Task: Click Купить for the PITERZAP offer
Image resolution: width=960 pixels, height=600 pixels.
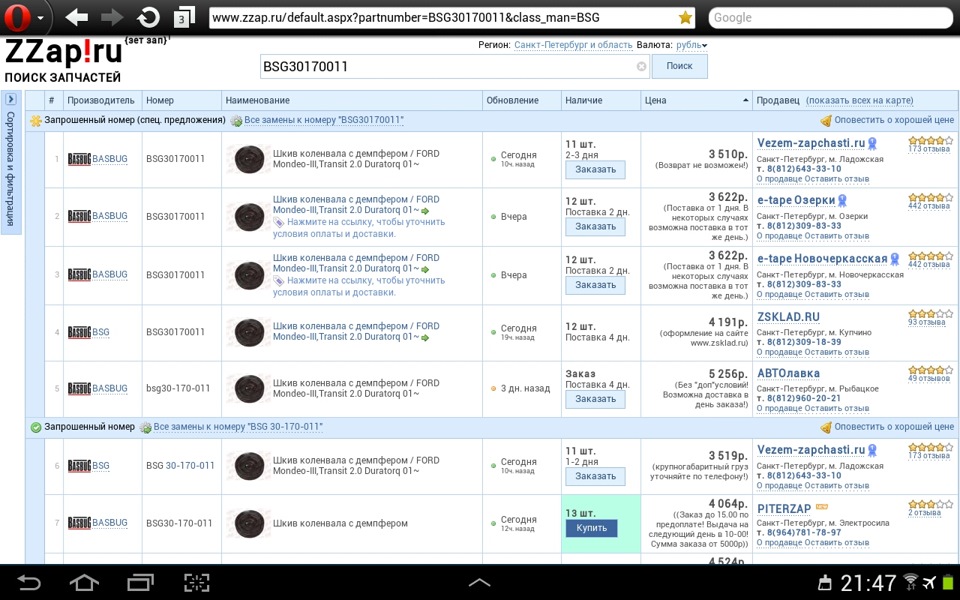Action: (x=591, y=528)
